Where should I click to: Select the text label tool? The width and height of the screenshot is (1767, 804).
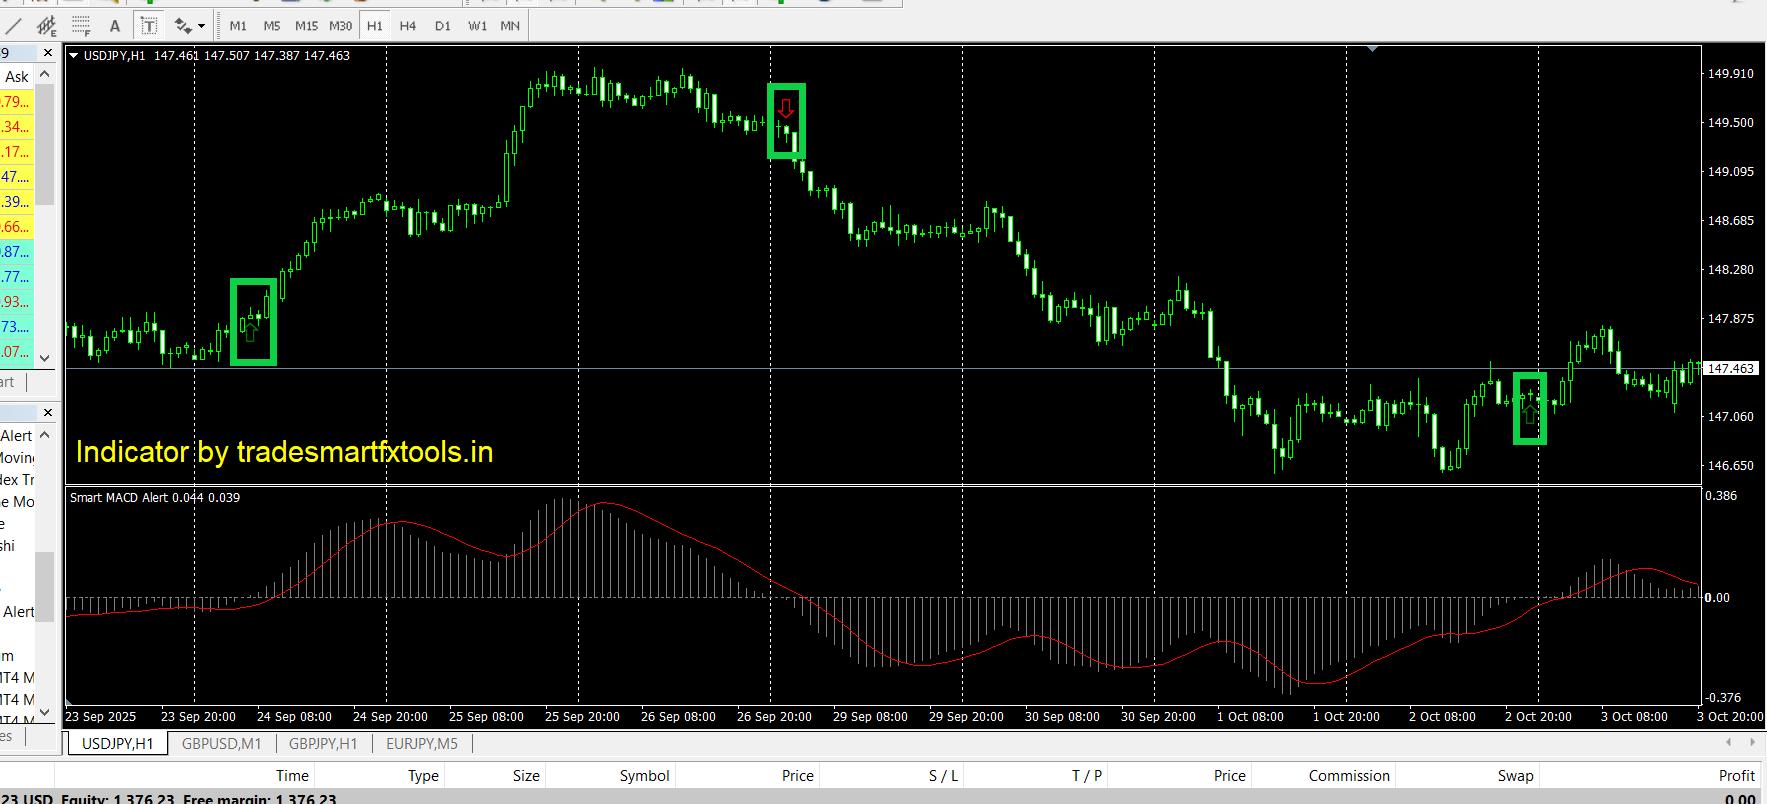[x=149, y=26]
